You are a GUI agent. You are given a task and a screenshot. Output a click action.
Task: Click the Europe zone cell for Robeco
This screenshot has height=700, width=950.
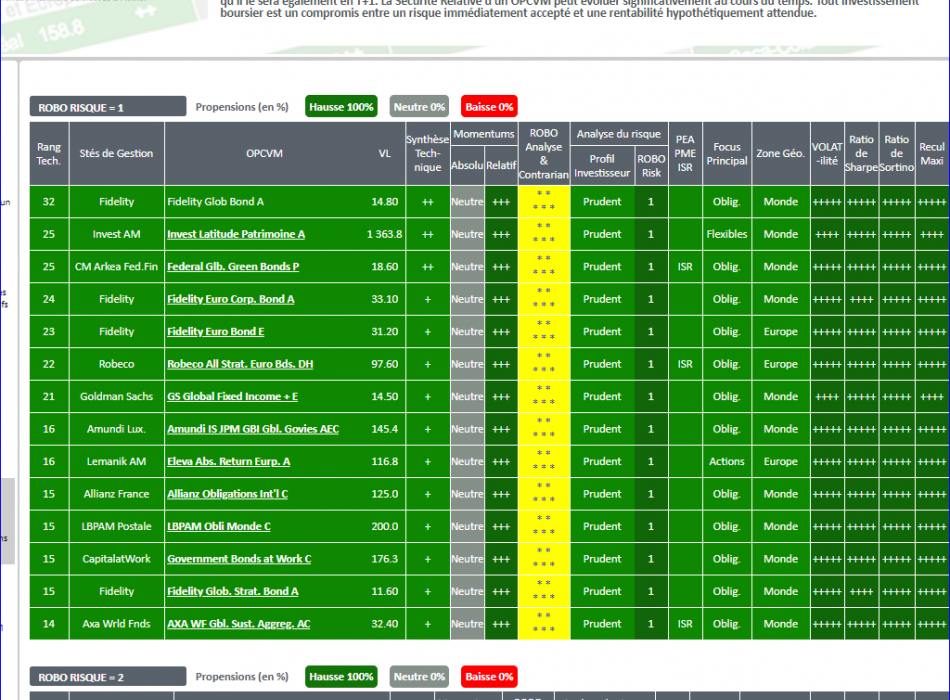[x=780, y=364]
